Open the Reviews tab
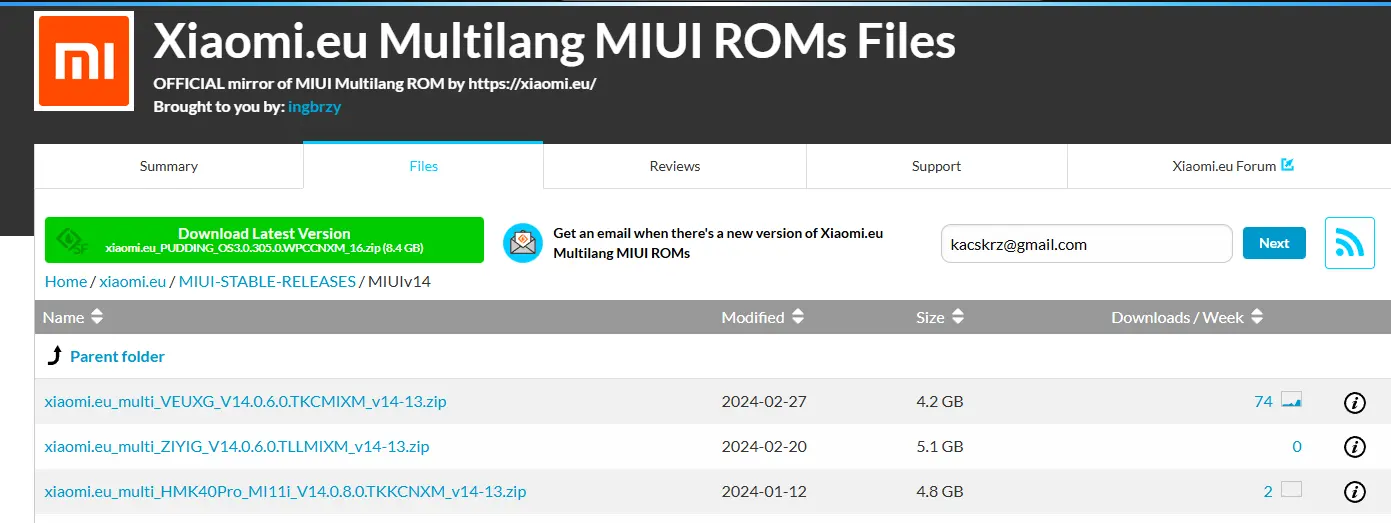 [674, 166]
